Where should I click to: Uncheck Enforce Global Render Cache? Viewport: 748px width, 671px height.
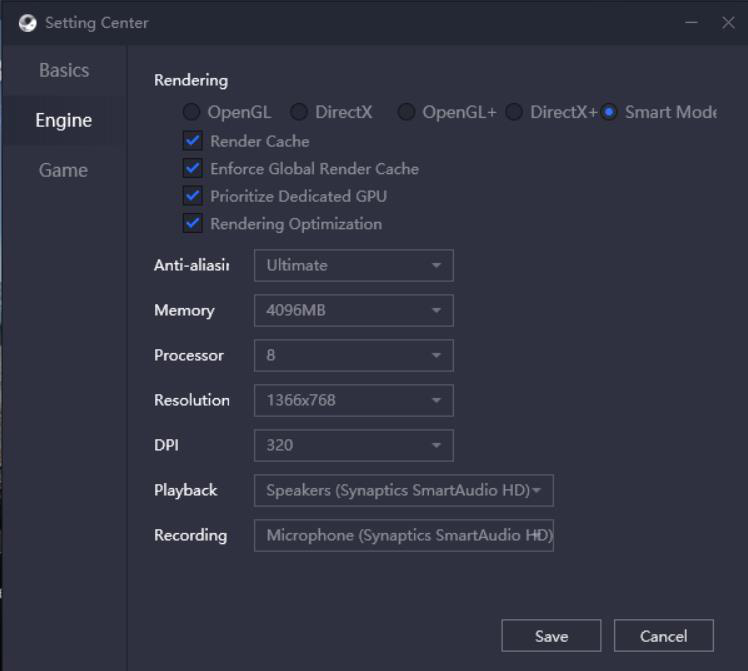[193, 169]
